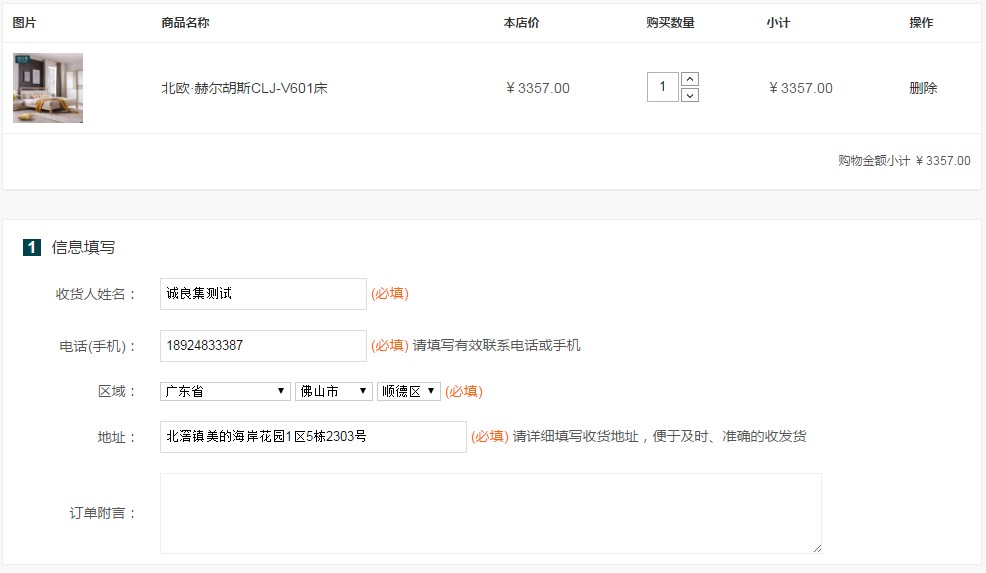Click the 图片 column header
Image resolution: width=986 pixels, height=573 pixels.
click(25, 23)
